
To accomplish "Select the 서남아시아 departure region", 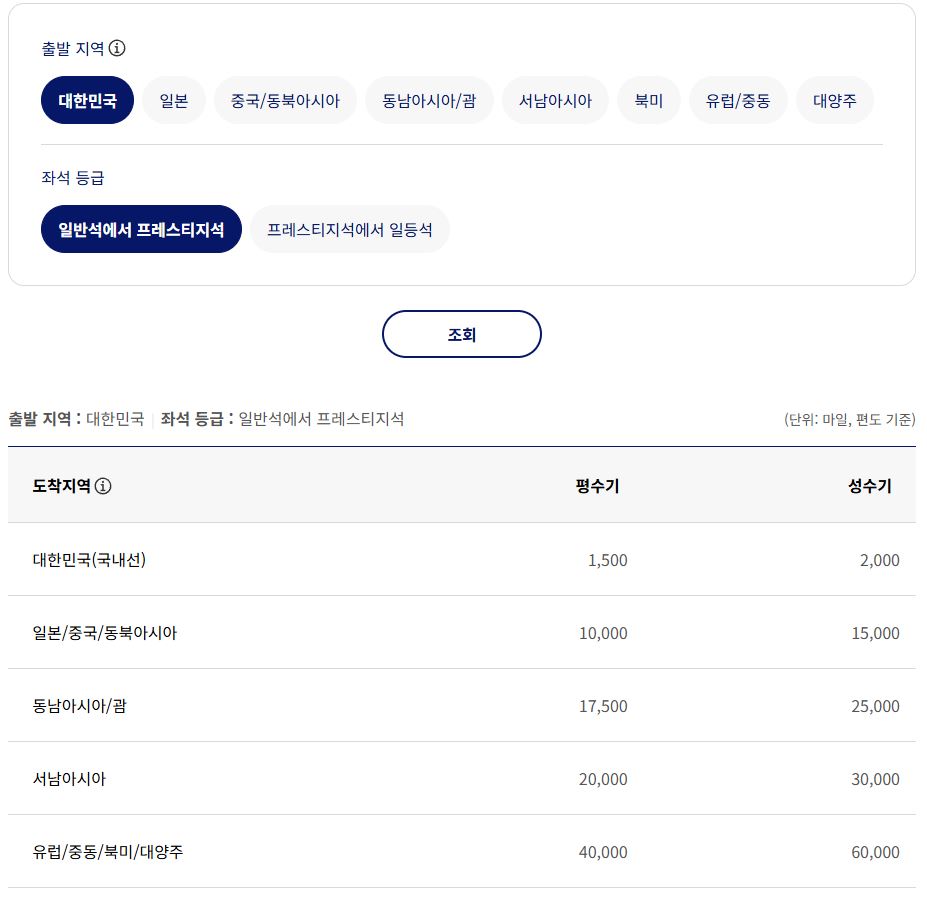I will [x=555, y=100].
